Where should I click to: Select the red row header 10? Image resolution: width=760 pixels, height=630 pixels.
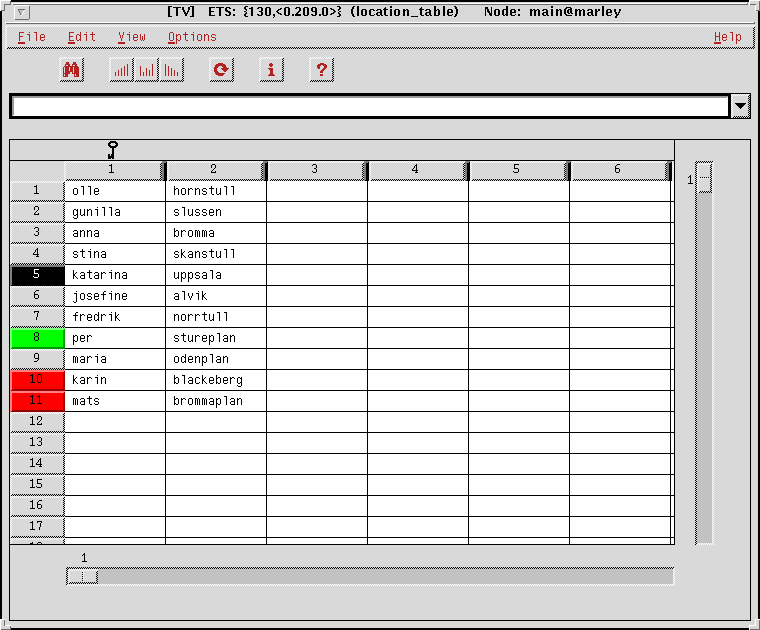37,379
